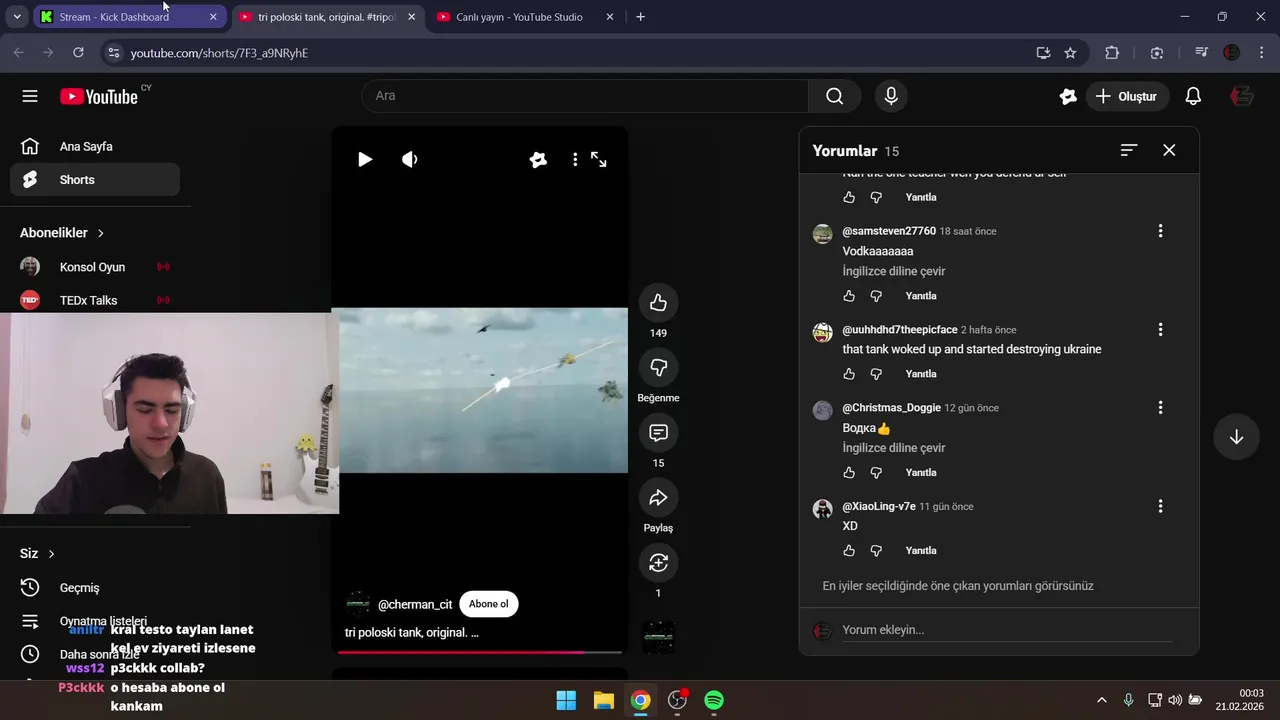Image resolution: width=1280 pixels, height=720 pixels.
Task: Like the tank woked up comment
Action: tap(849, 374)
